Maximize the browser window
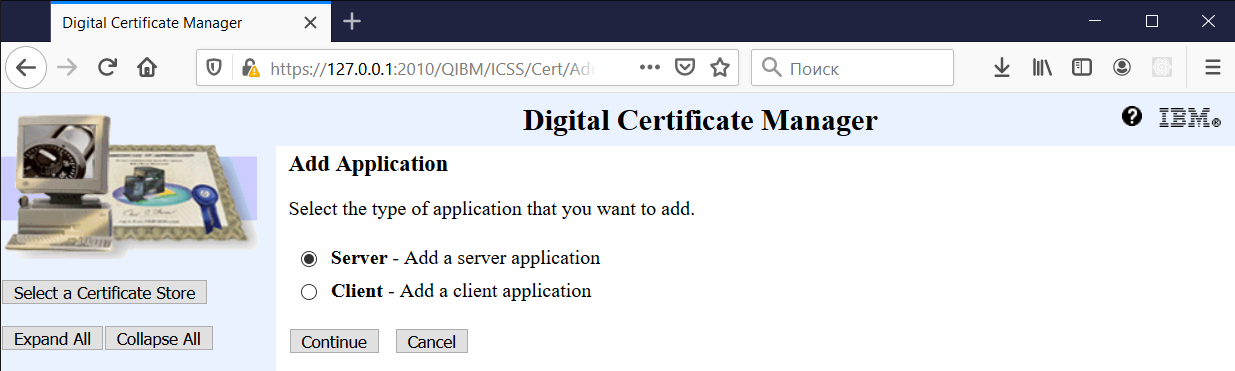This screenshot has height=371, width=1235. tap(1151, 21)
